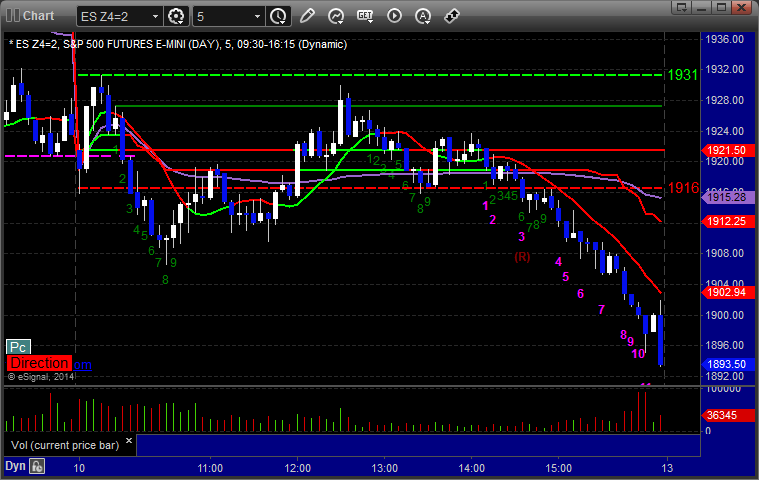
Task: Click the symbol linking arrows icon
Action: pos(452,16)
